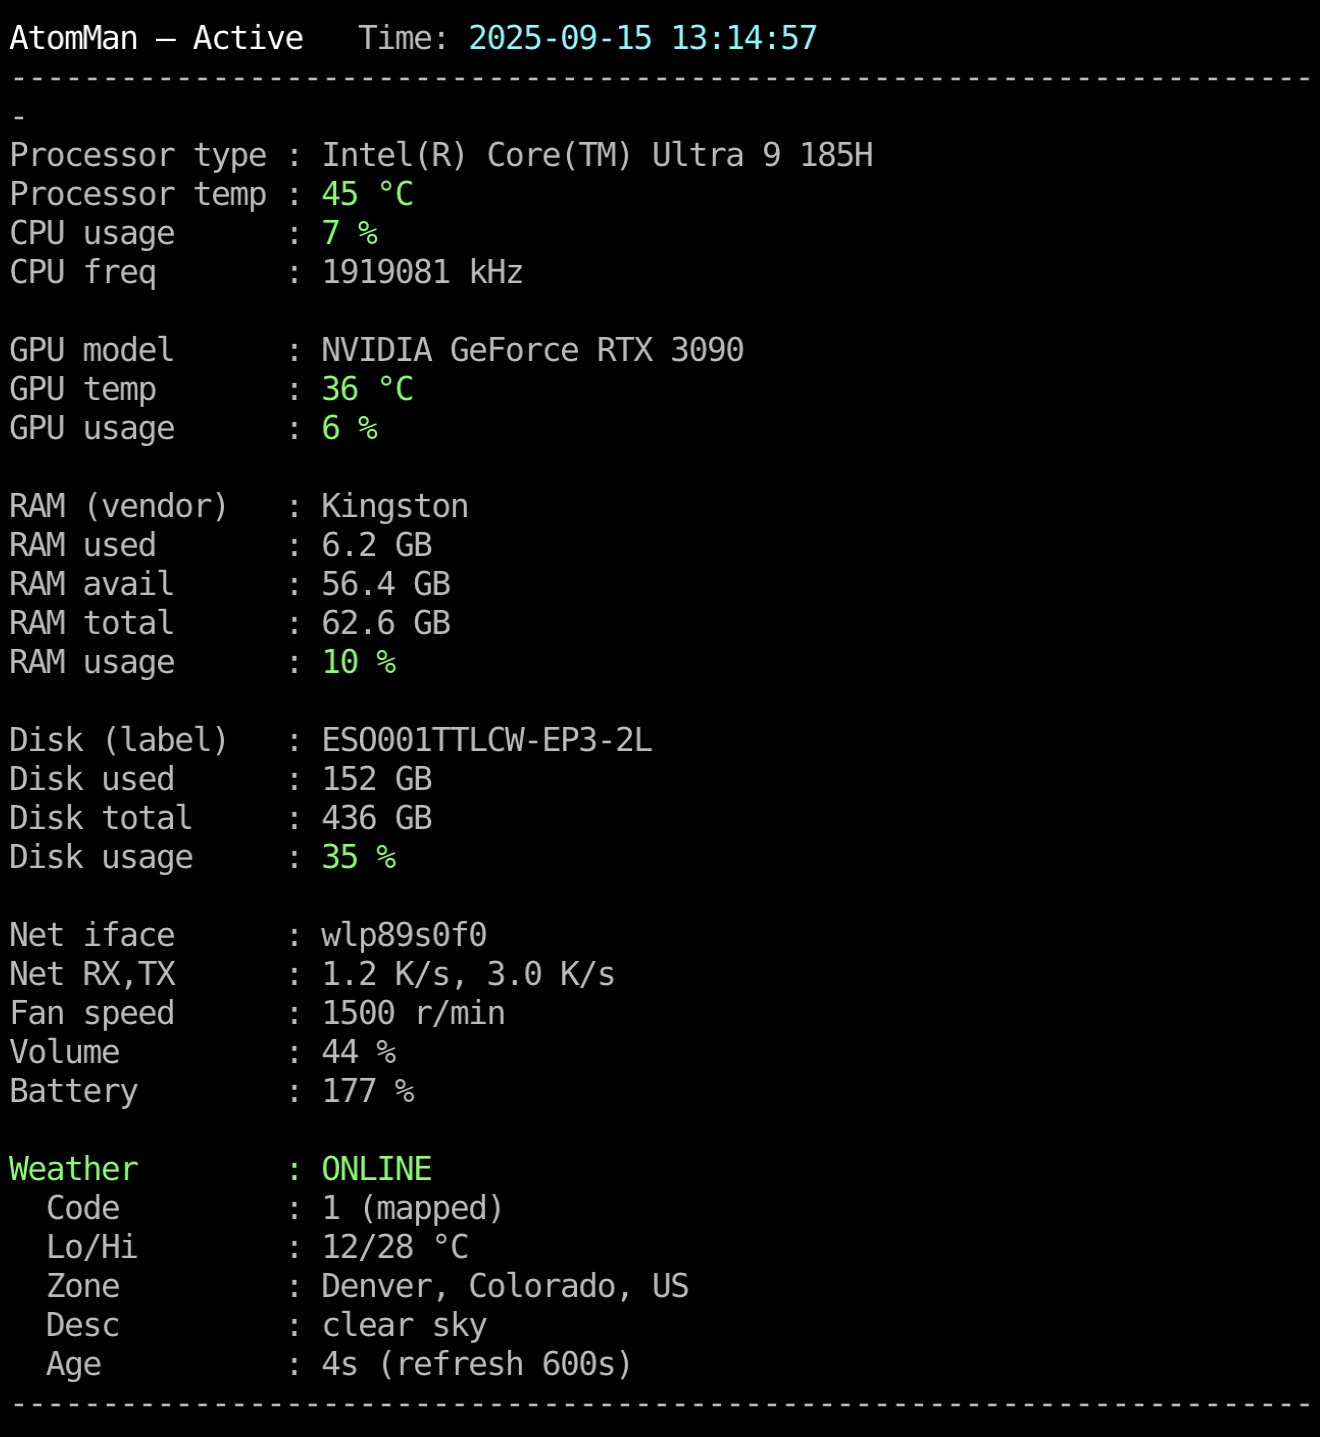Screen dimensions: 1320x1437
Task: Click the Disk usage 35 % value
Action: click(x=358, y=857)
